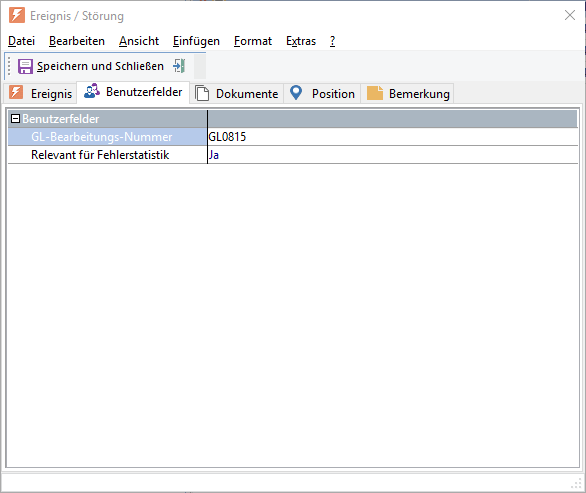
Task: Click Speichern und Schließen button label
Action: tap(100, 66)
